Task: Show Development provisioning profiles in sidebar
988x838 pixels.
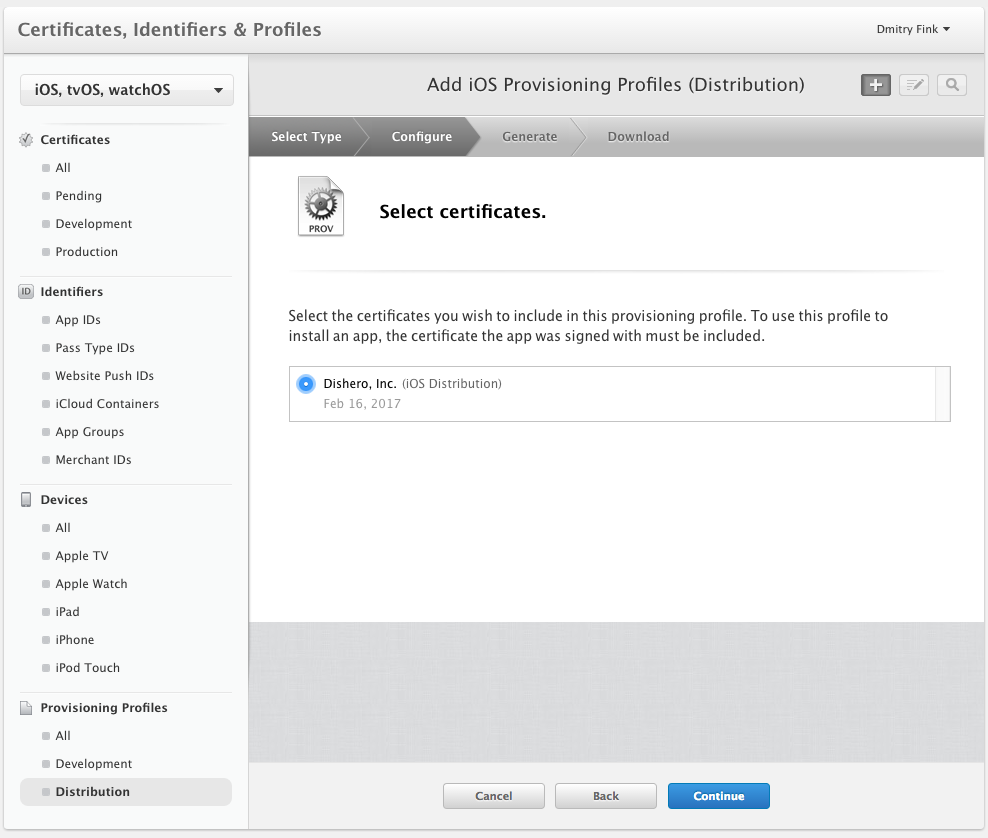Action: [94, 764]
